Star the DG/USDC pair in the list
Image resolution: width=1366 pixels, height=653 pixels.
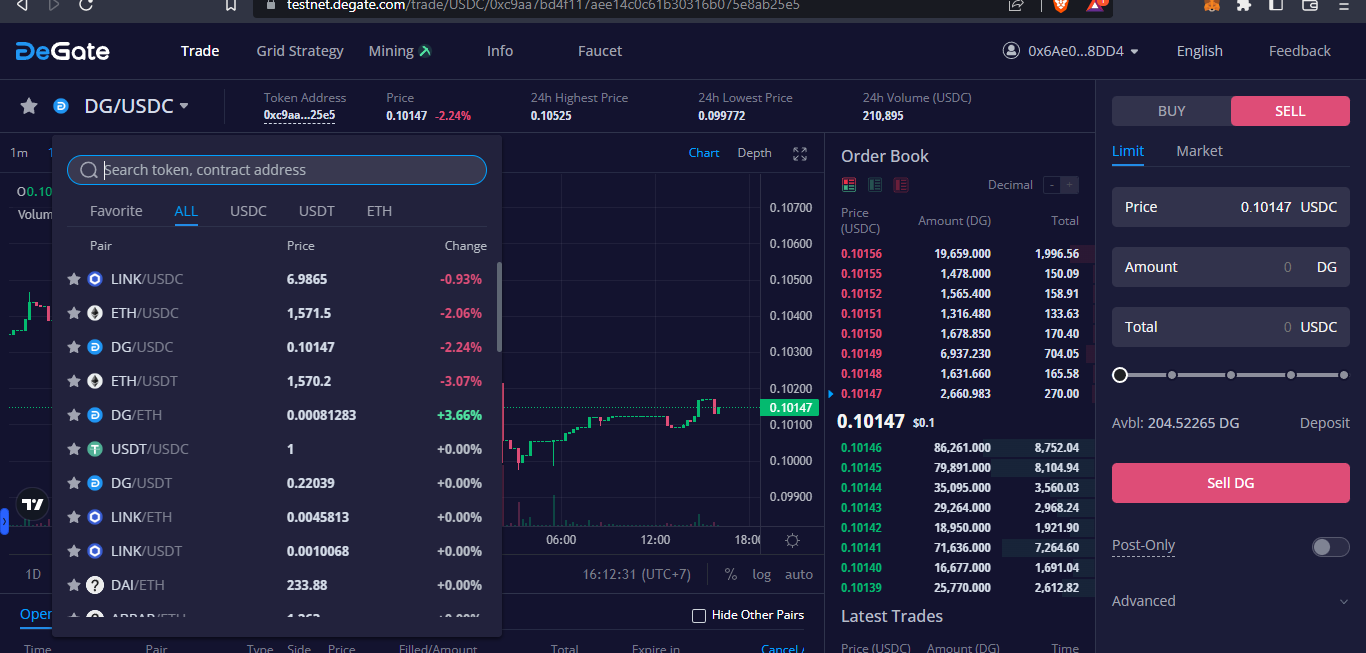(x=74, y=347)
